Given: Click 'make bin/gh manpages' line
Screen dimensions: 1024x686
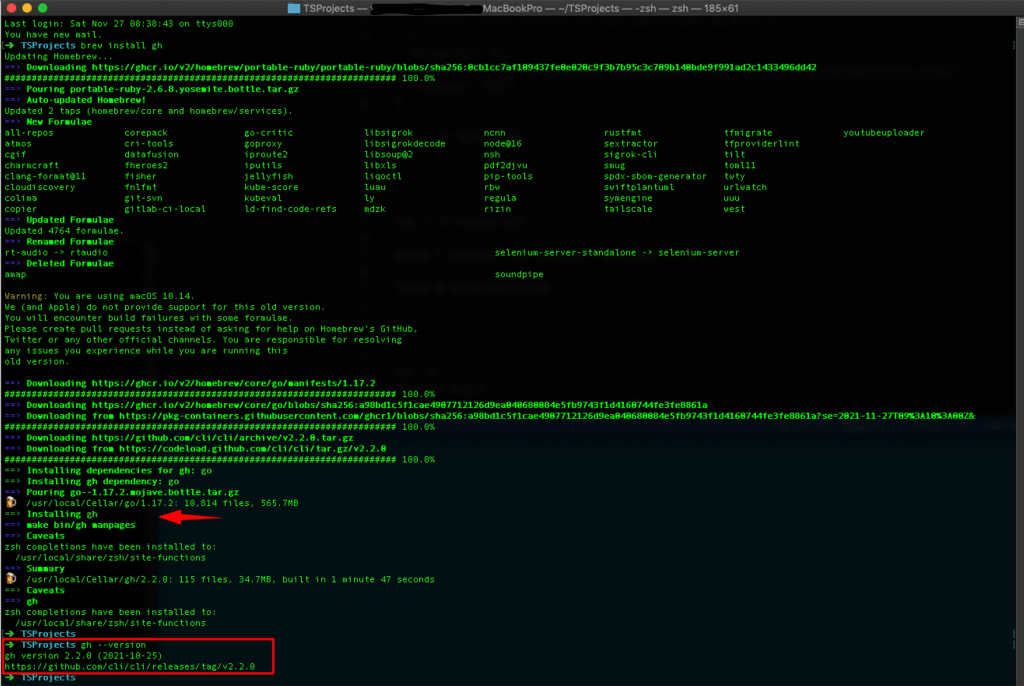Looking at the screenshot, I should pos(81,525).
